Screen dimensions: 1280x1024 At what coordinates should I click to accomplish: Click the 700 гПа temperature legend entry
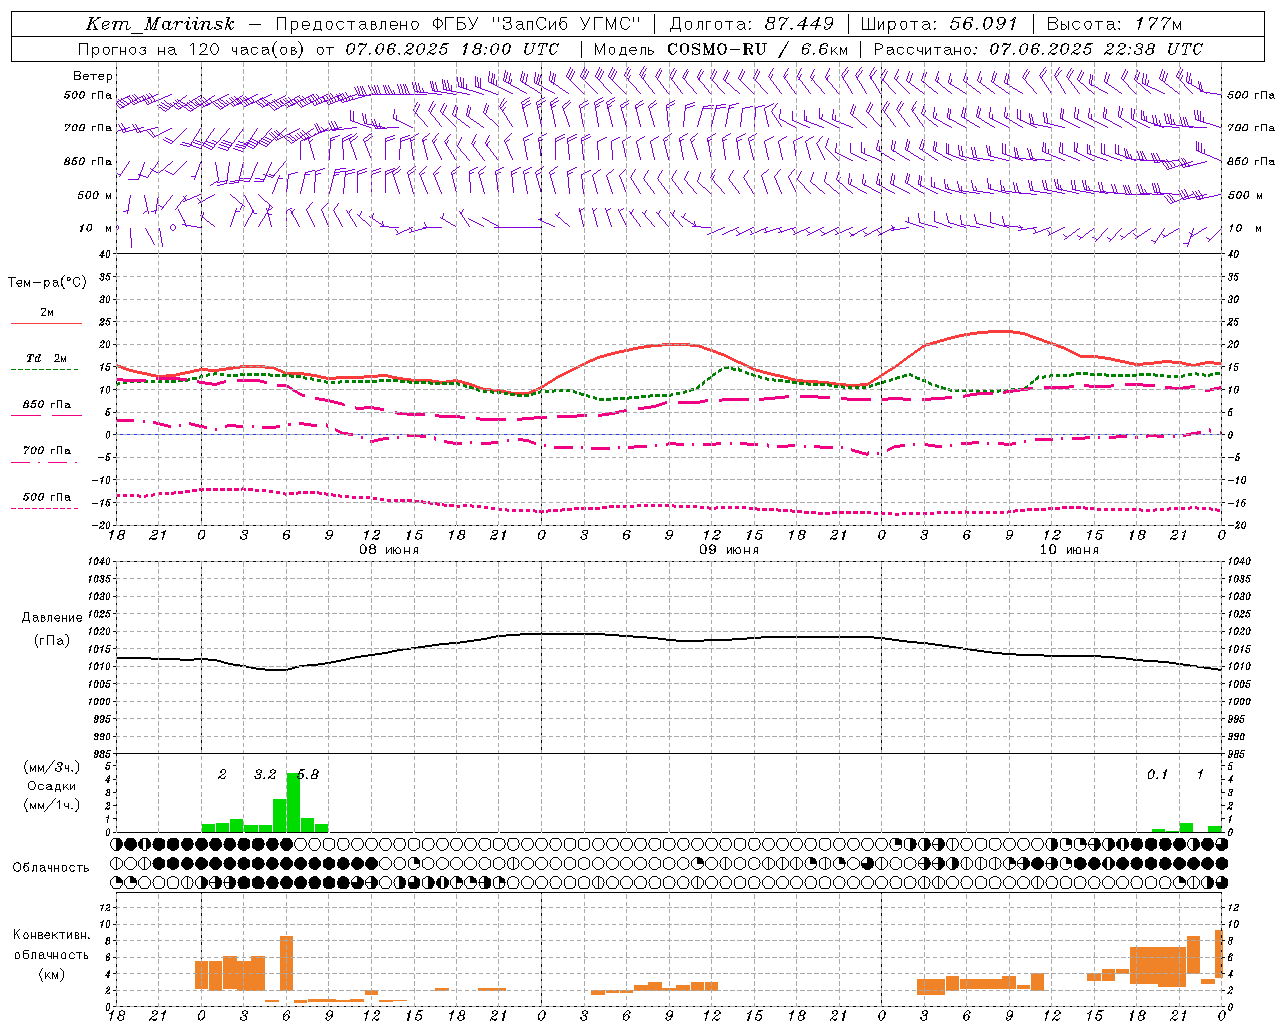tap(47, 451)
